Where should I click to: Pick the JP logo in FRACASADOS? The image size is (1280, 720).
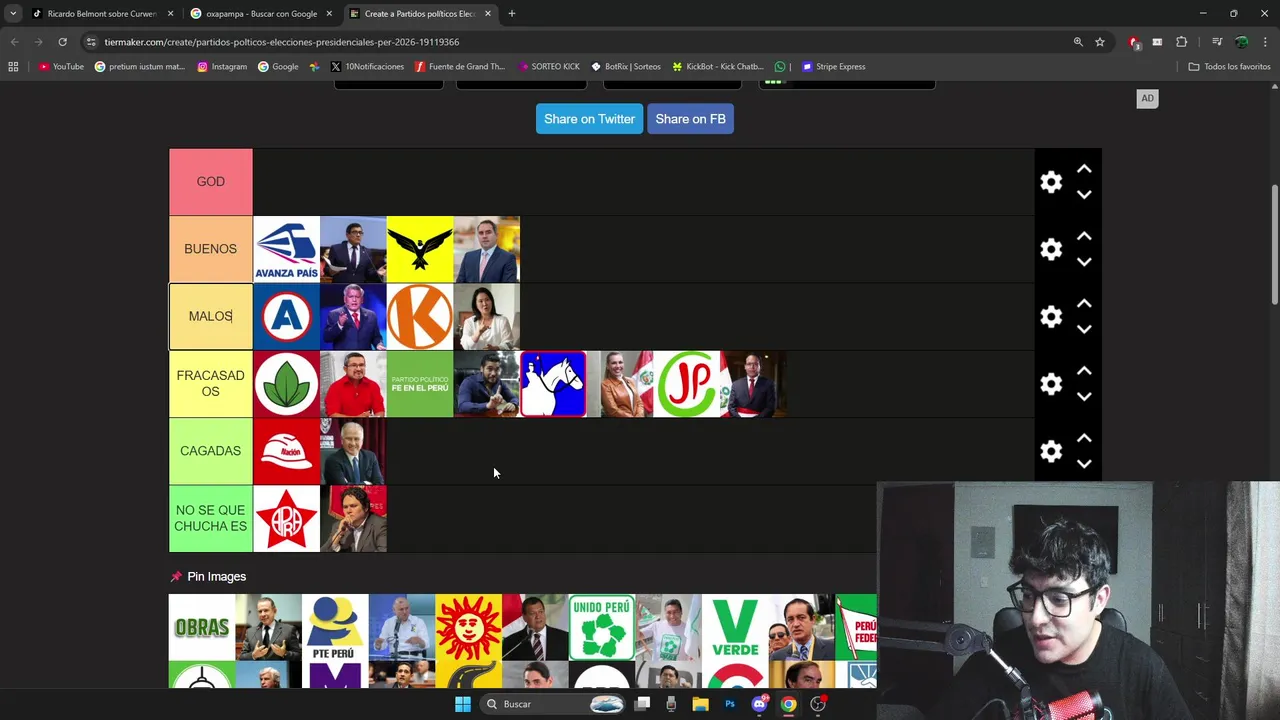(687, 384)
